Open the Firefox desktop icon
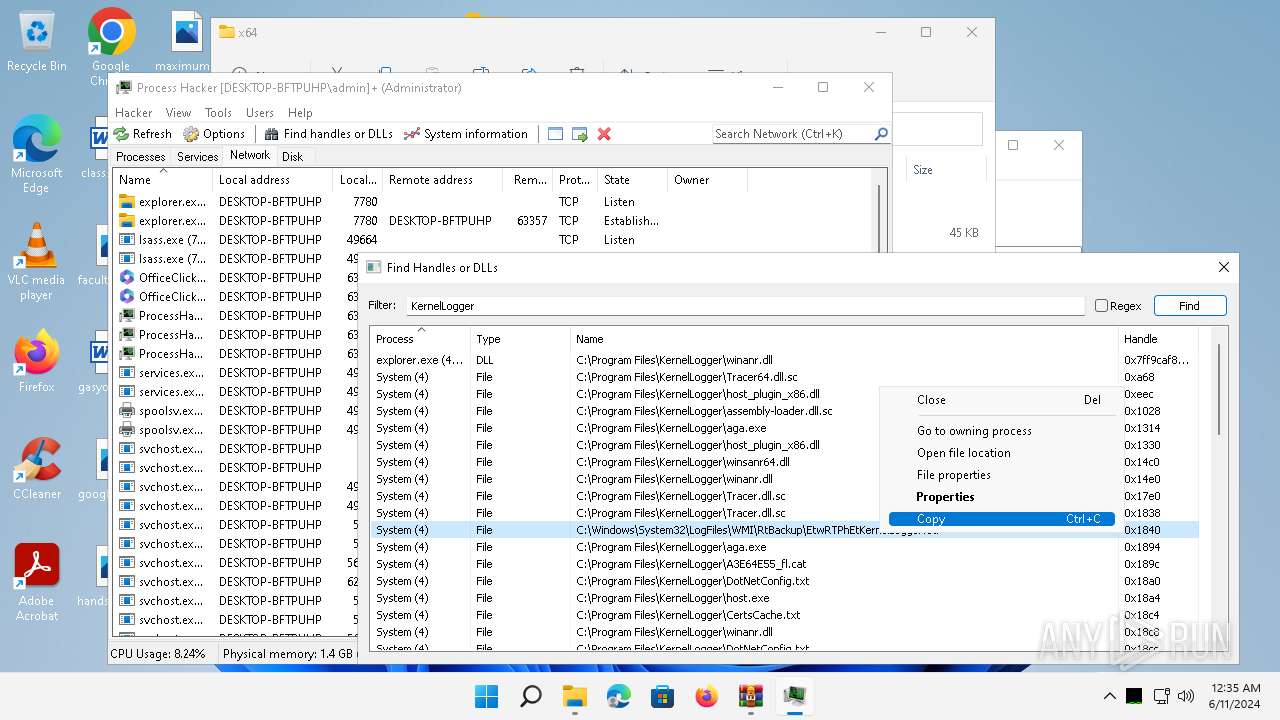 tap(37, 362)
